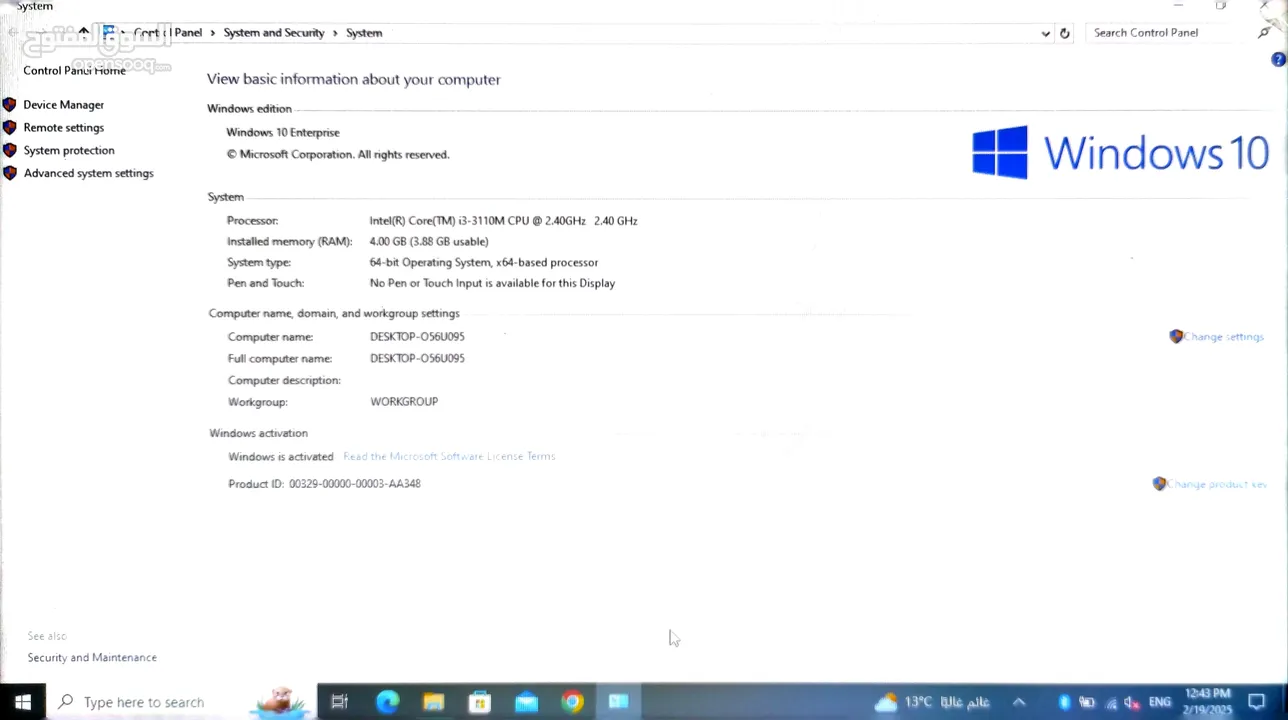Open the Windows Start button
Viewport: 1288px width, 720px height.
[22, 702]
